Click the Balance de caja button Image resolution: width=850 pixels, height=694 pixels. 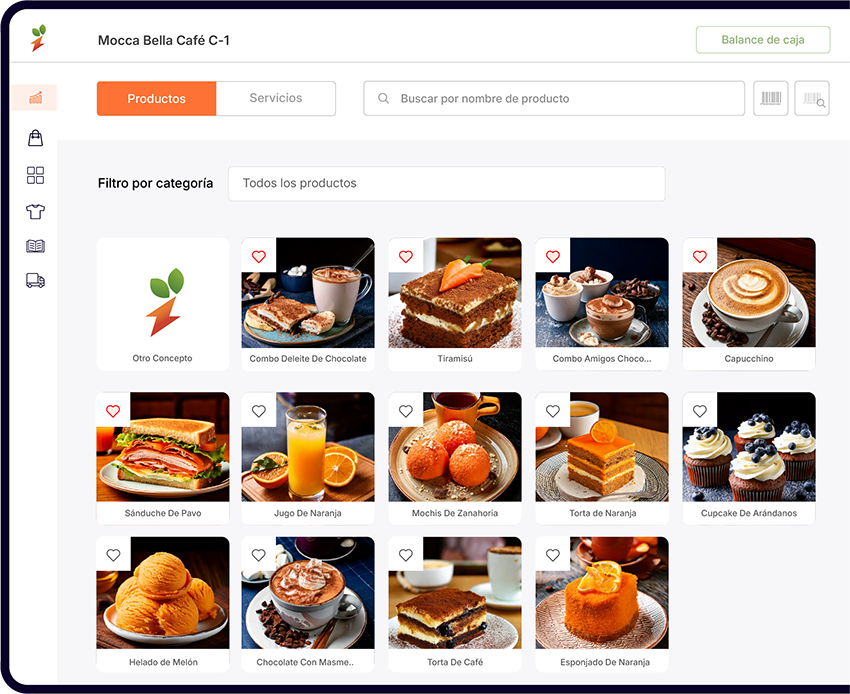pyautogui.click(x=763, y=40)
